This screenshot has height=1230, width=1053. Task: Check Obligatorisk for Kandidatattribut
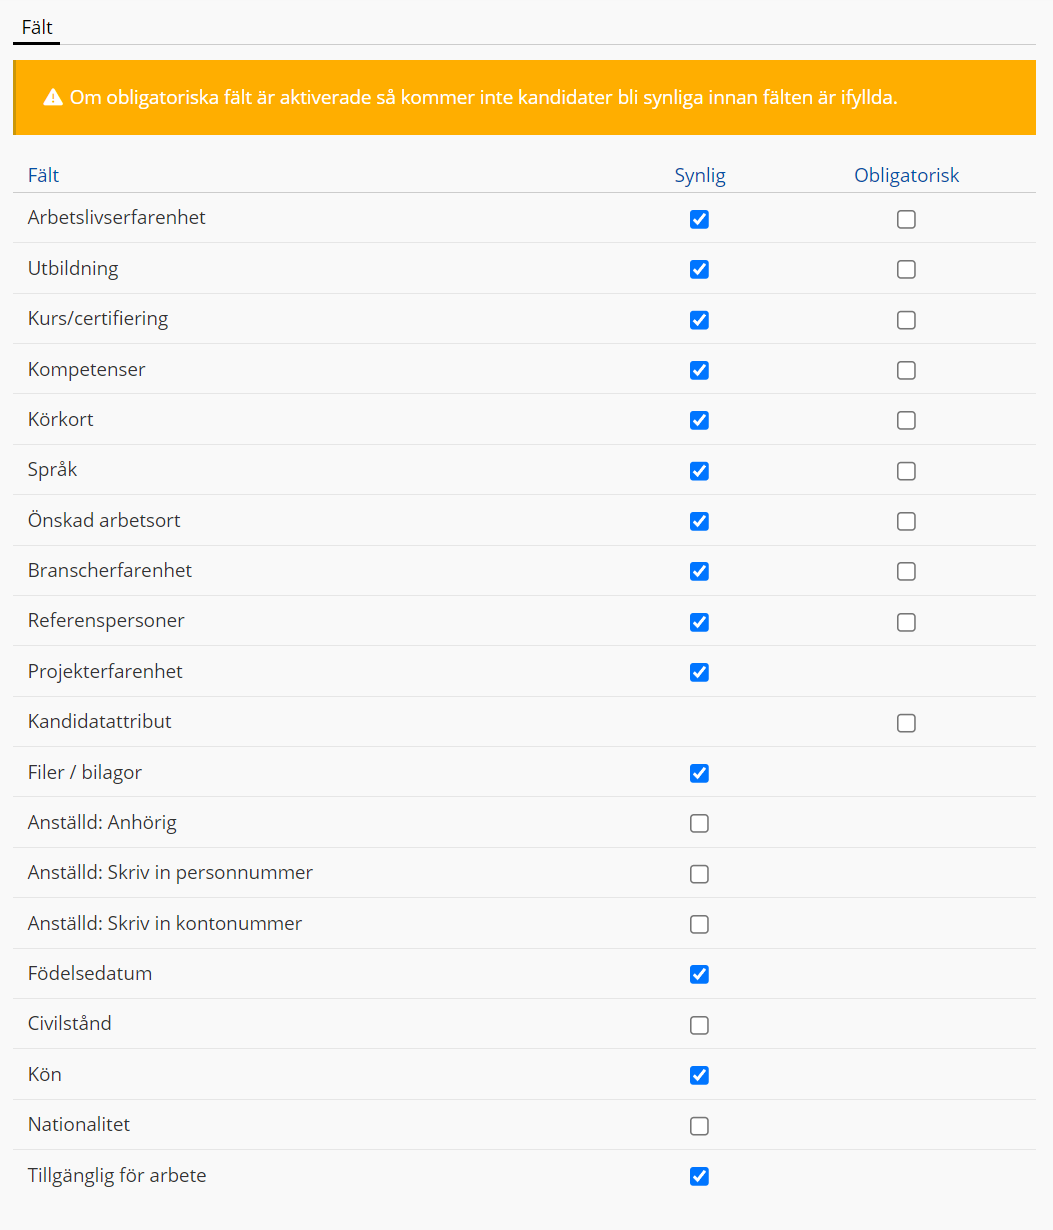[906, 723]
